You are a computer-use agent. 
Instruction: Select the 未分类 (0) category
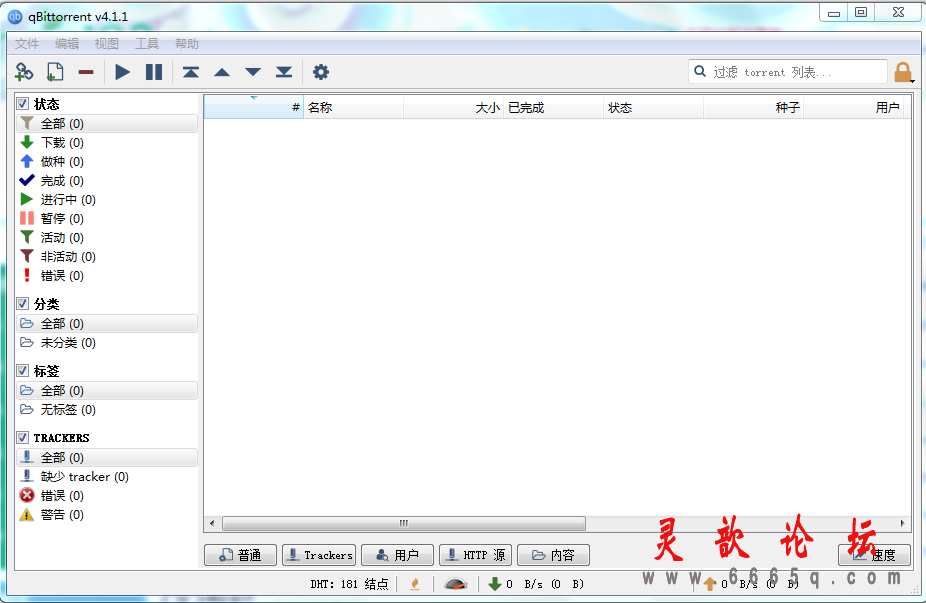(107, 343)
